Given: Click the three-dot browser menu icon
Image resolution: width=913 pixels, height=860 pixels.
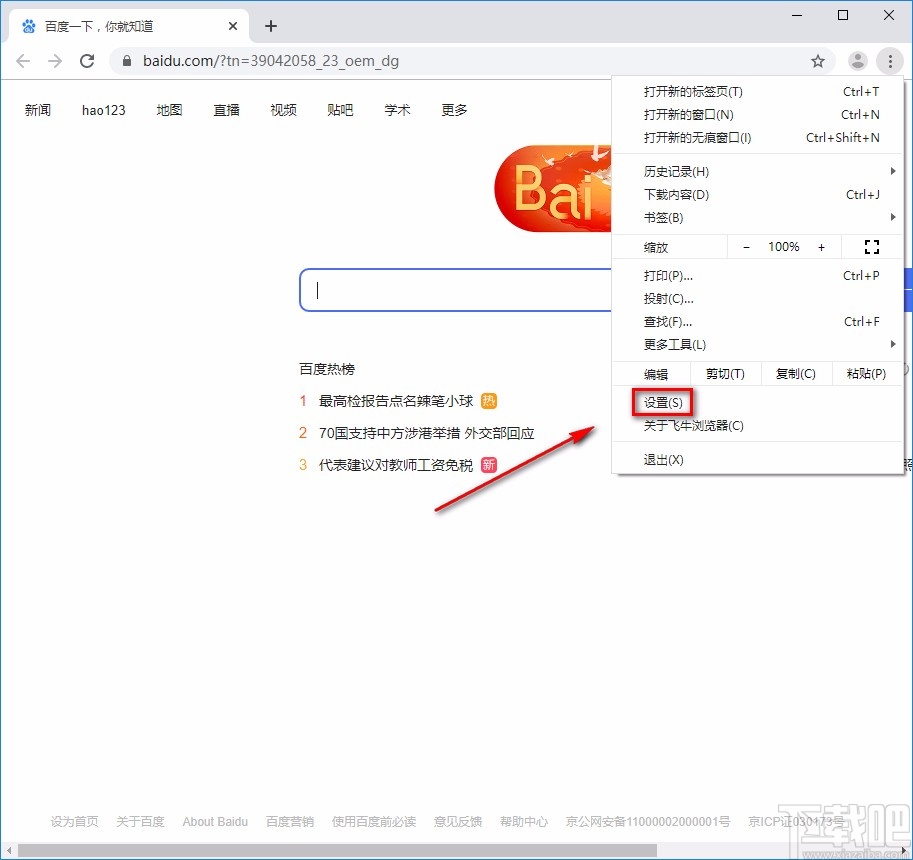Looking at the screenshot, I should click(890, 61).
